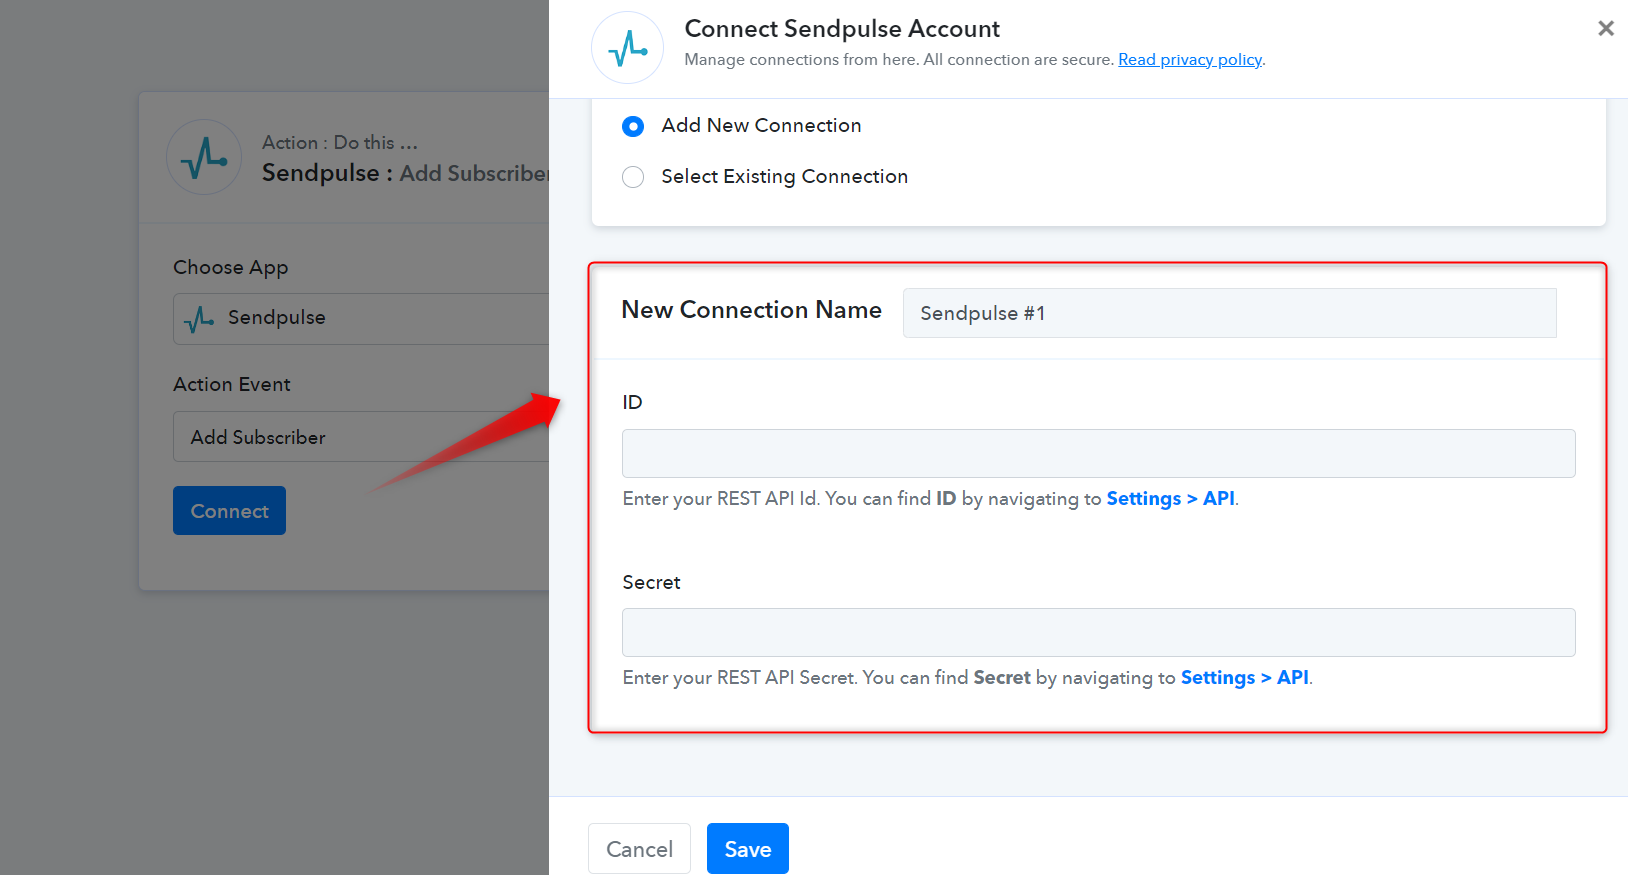The height and width of the screenshot is (875, 1628).
Task: Choose Select Existing Connection radio option
Action: [x=633, y=177]
